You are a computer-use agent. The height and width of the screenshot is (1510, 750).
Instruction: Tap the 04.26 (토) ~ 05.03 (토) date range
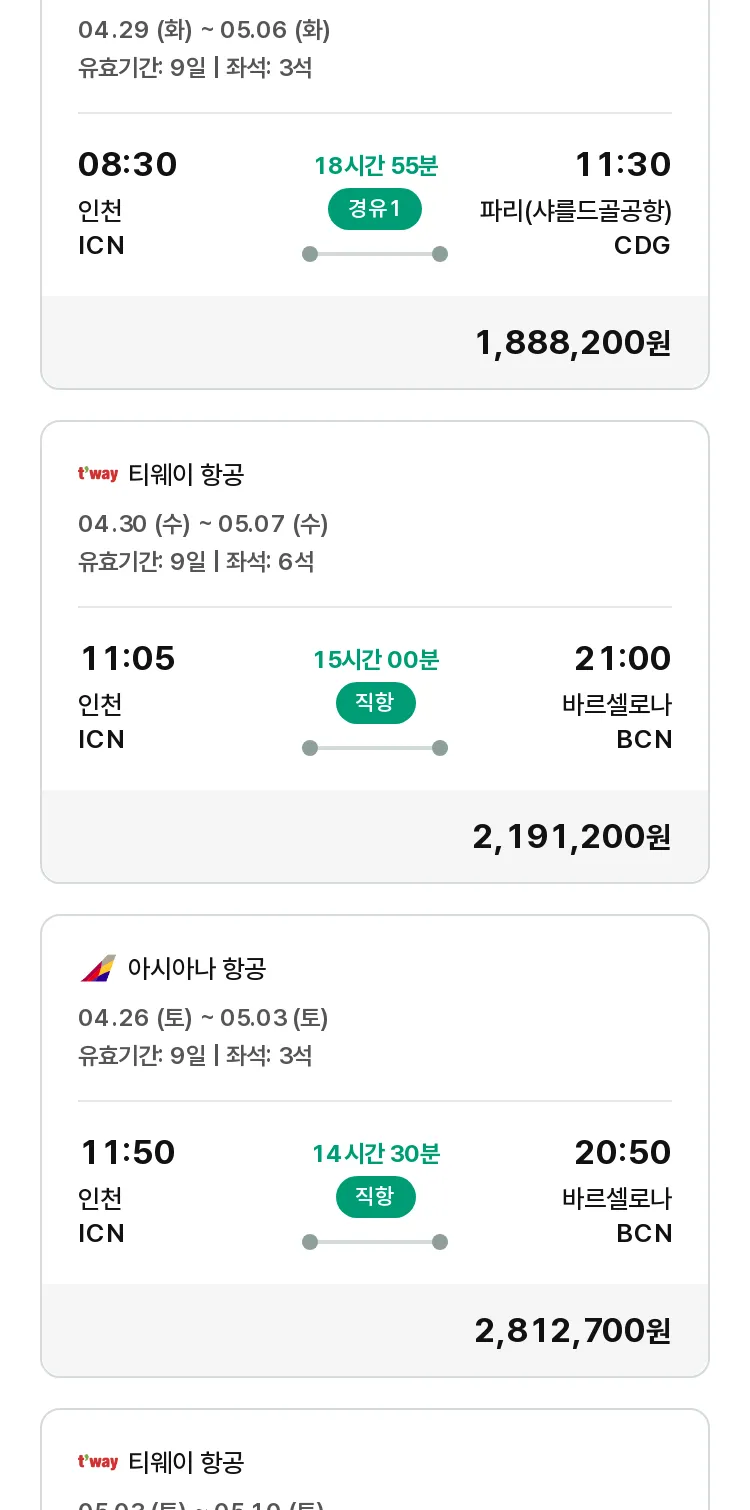[x=203, y=1018]
